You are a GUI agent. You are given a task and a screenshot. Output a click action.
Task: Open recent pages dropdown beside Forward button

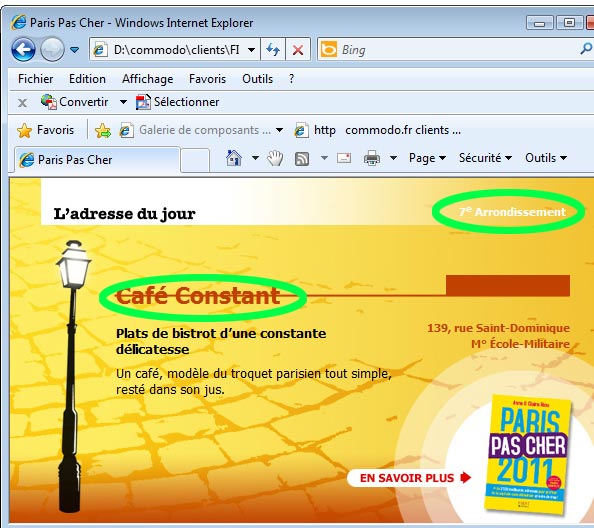tap(75, 50)
